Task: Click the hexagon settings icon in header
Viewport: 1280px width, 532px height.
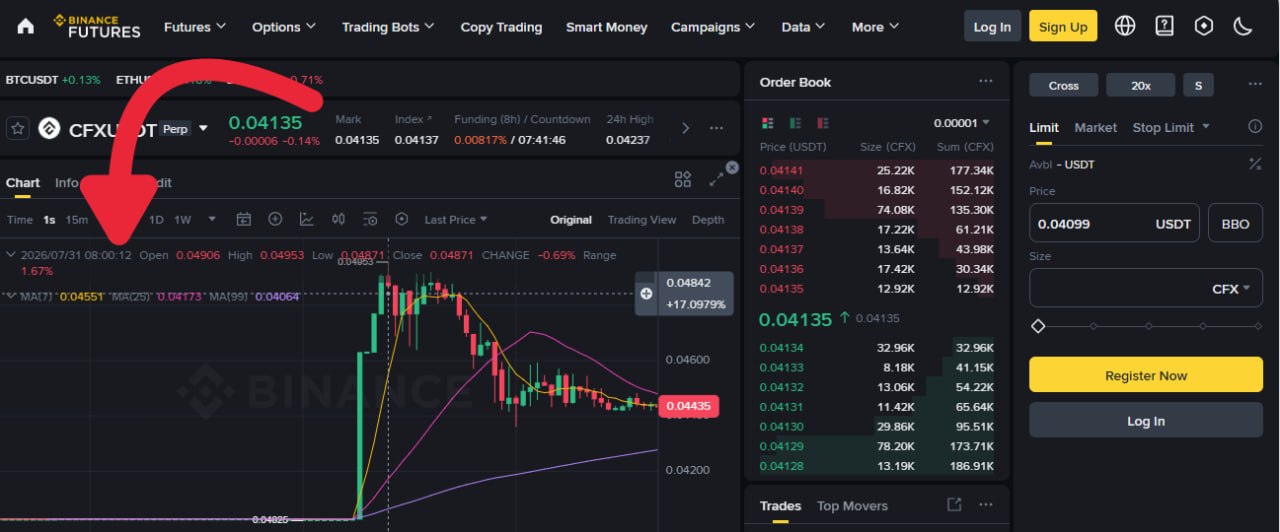Action: click(x=1204, y=26)
